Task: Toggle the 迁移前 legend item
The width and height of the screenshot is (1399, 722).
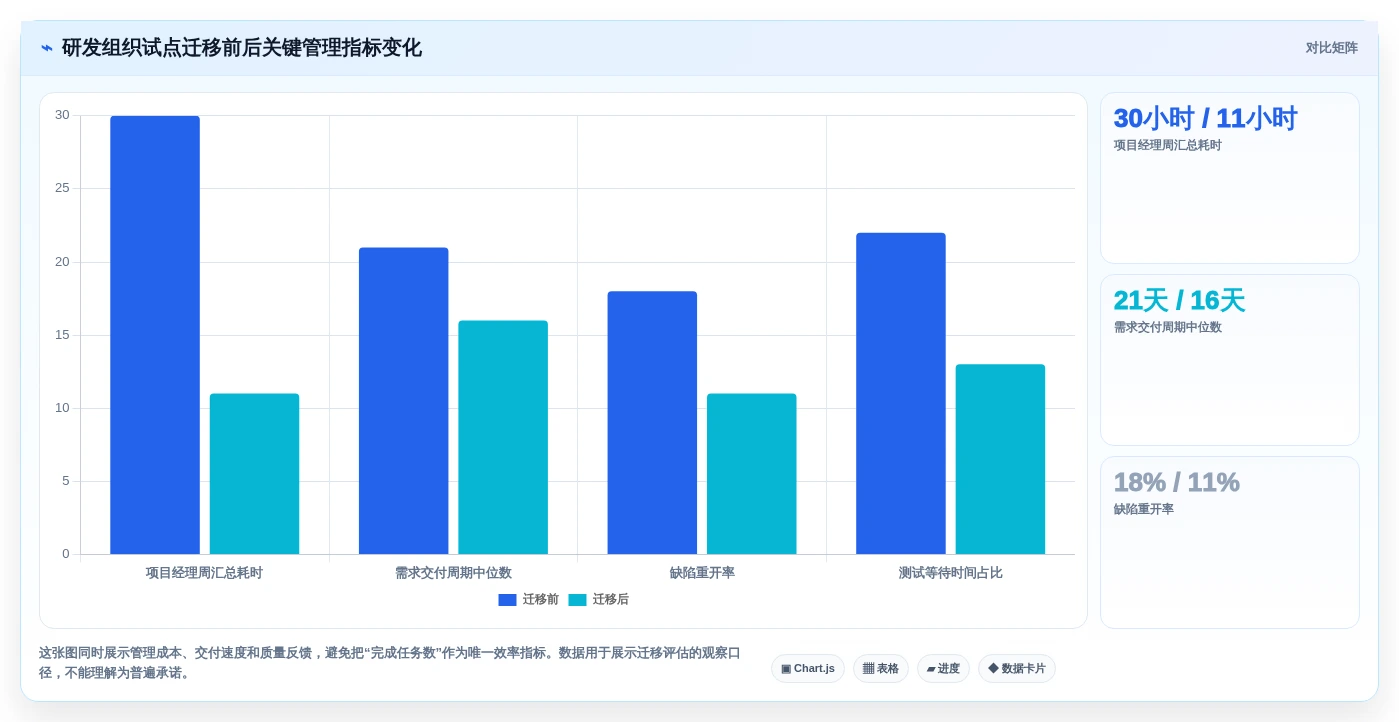Action: coord(528,600)
